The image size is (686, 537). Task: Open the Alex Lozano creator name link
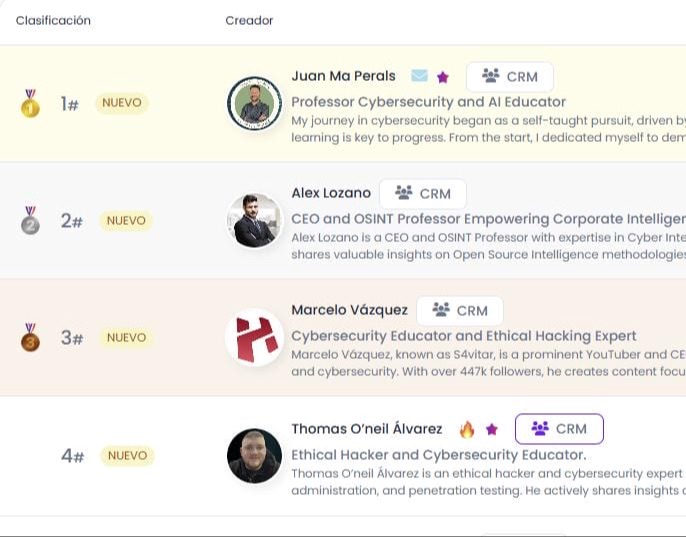pyautogui.click(x=331, y=193)
